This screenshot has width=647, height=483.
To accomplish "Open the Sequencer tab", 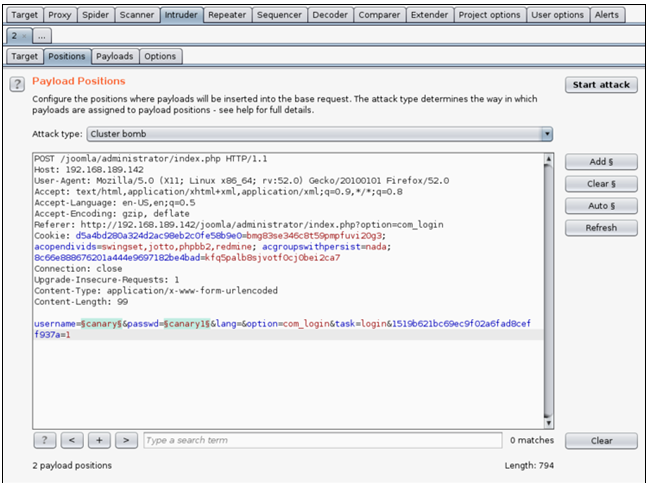I will pos(279,15).
